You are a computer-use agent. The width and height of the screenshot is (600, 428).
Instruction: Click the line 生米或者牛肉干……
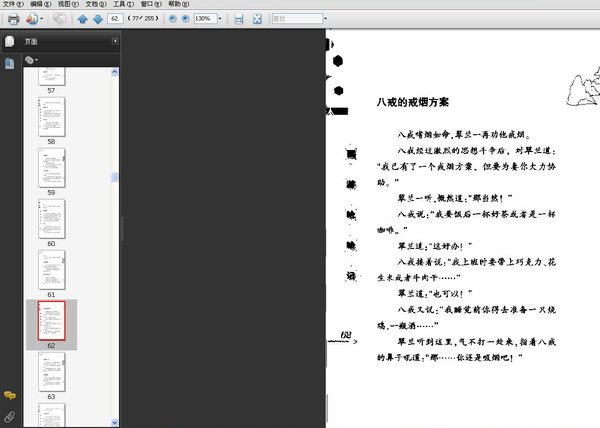(419, 278)
